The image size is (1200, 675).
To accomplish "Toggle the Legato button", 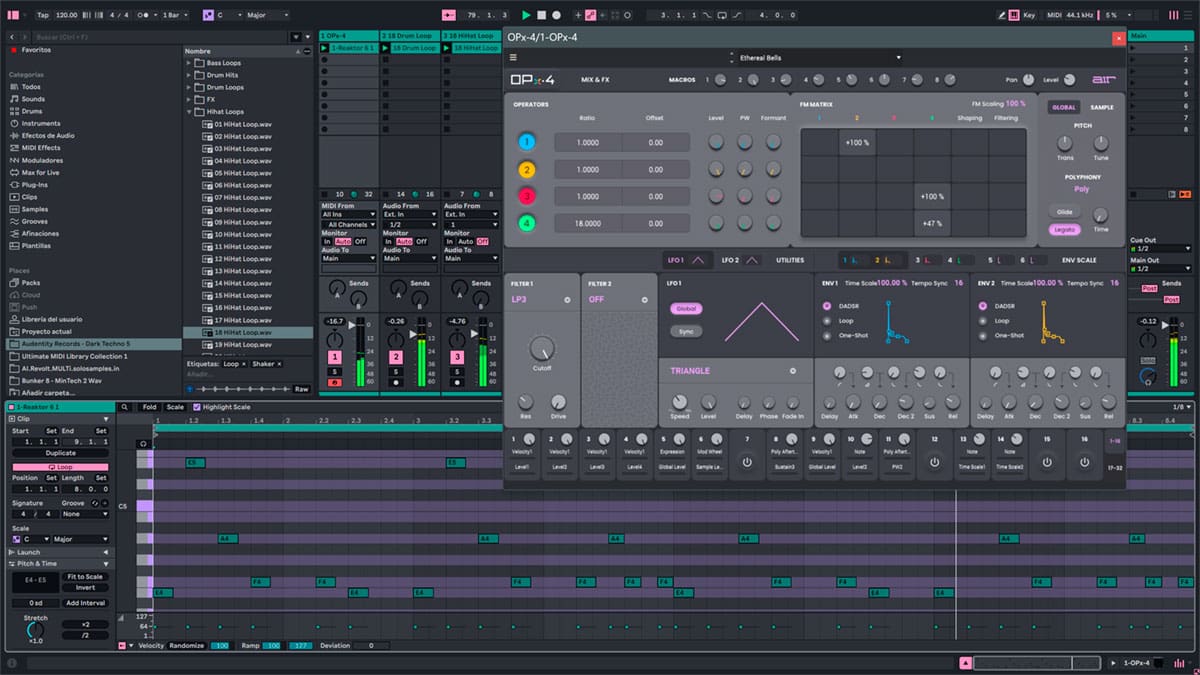I will tap(1065, 229).
